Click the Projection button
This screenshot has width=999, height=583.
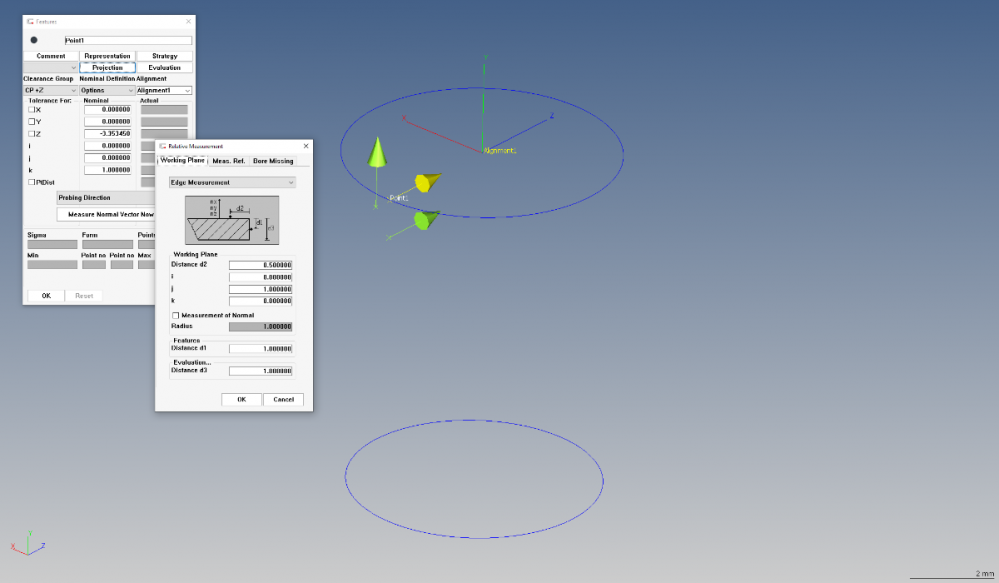[x=107, y=68]
